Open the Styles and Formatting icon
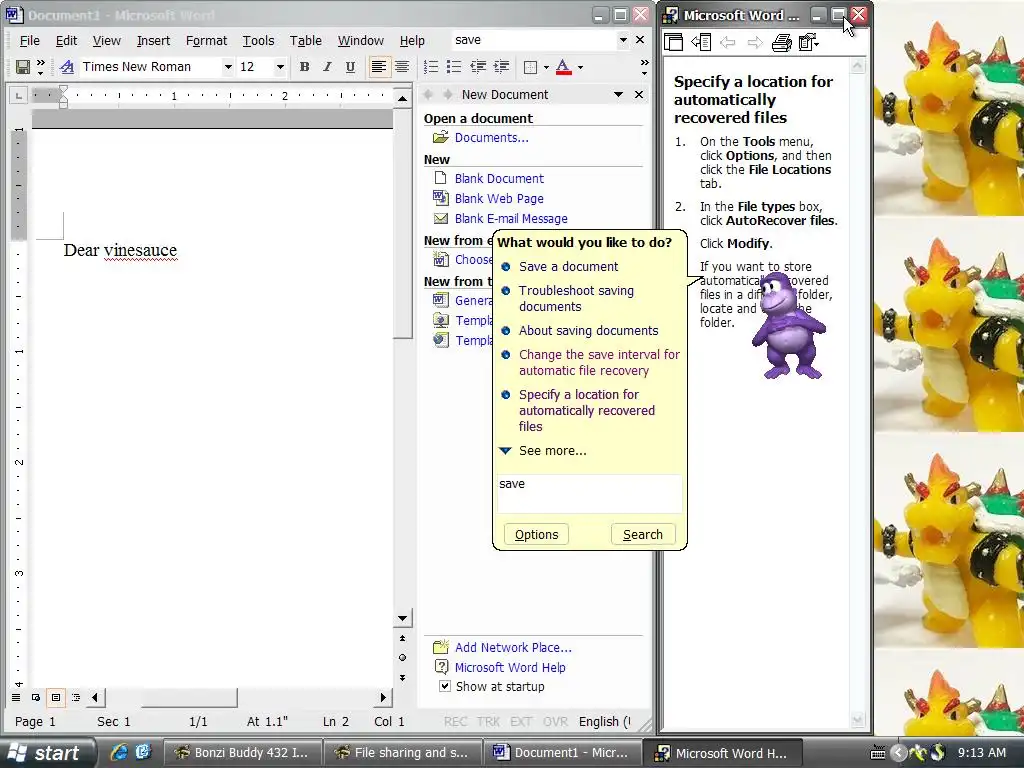Image resolution: width=1024 pixels, height=768 pixels. (67, 67)
